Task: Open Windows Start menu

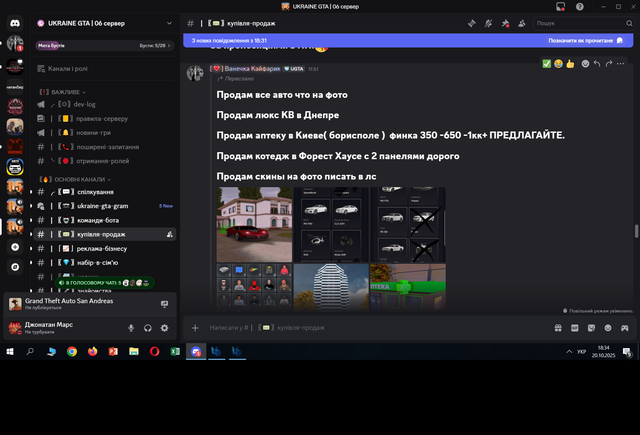Action: point(10,351)
